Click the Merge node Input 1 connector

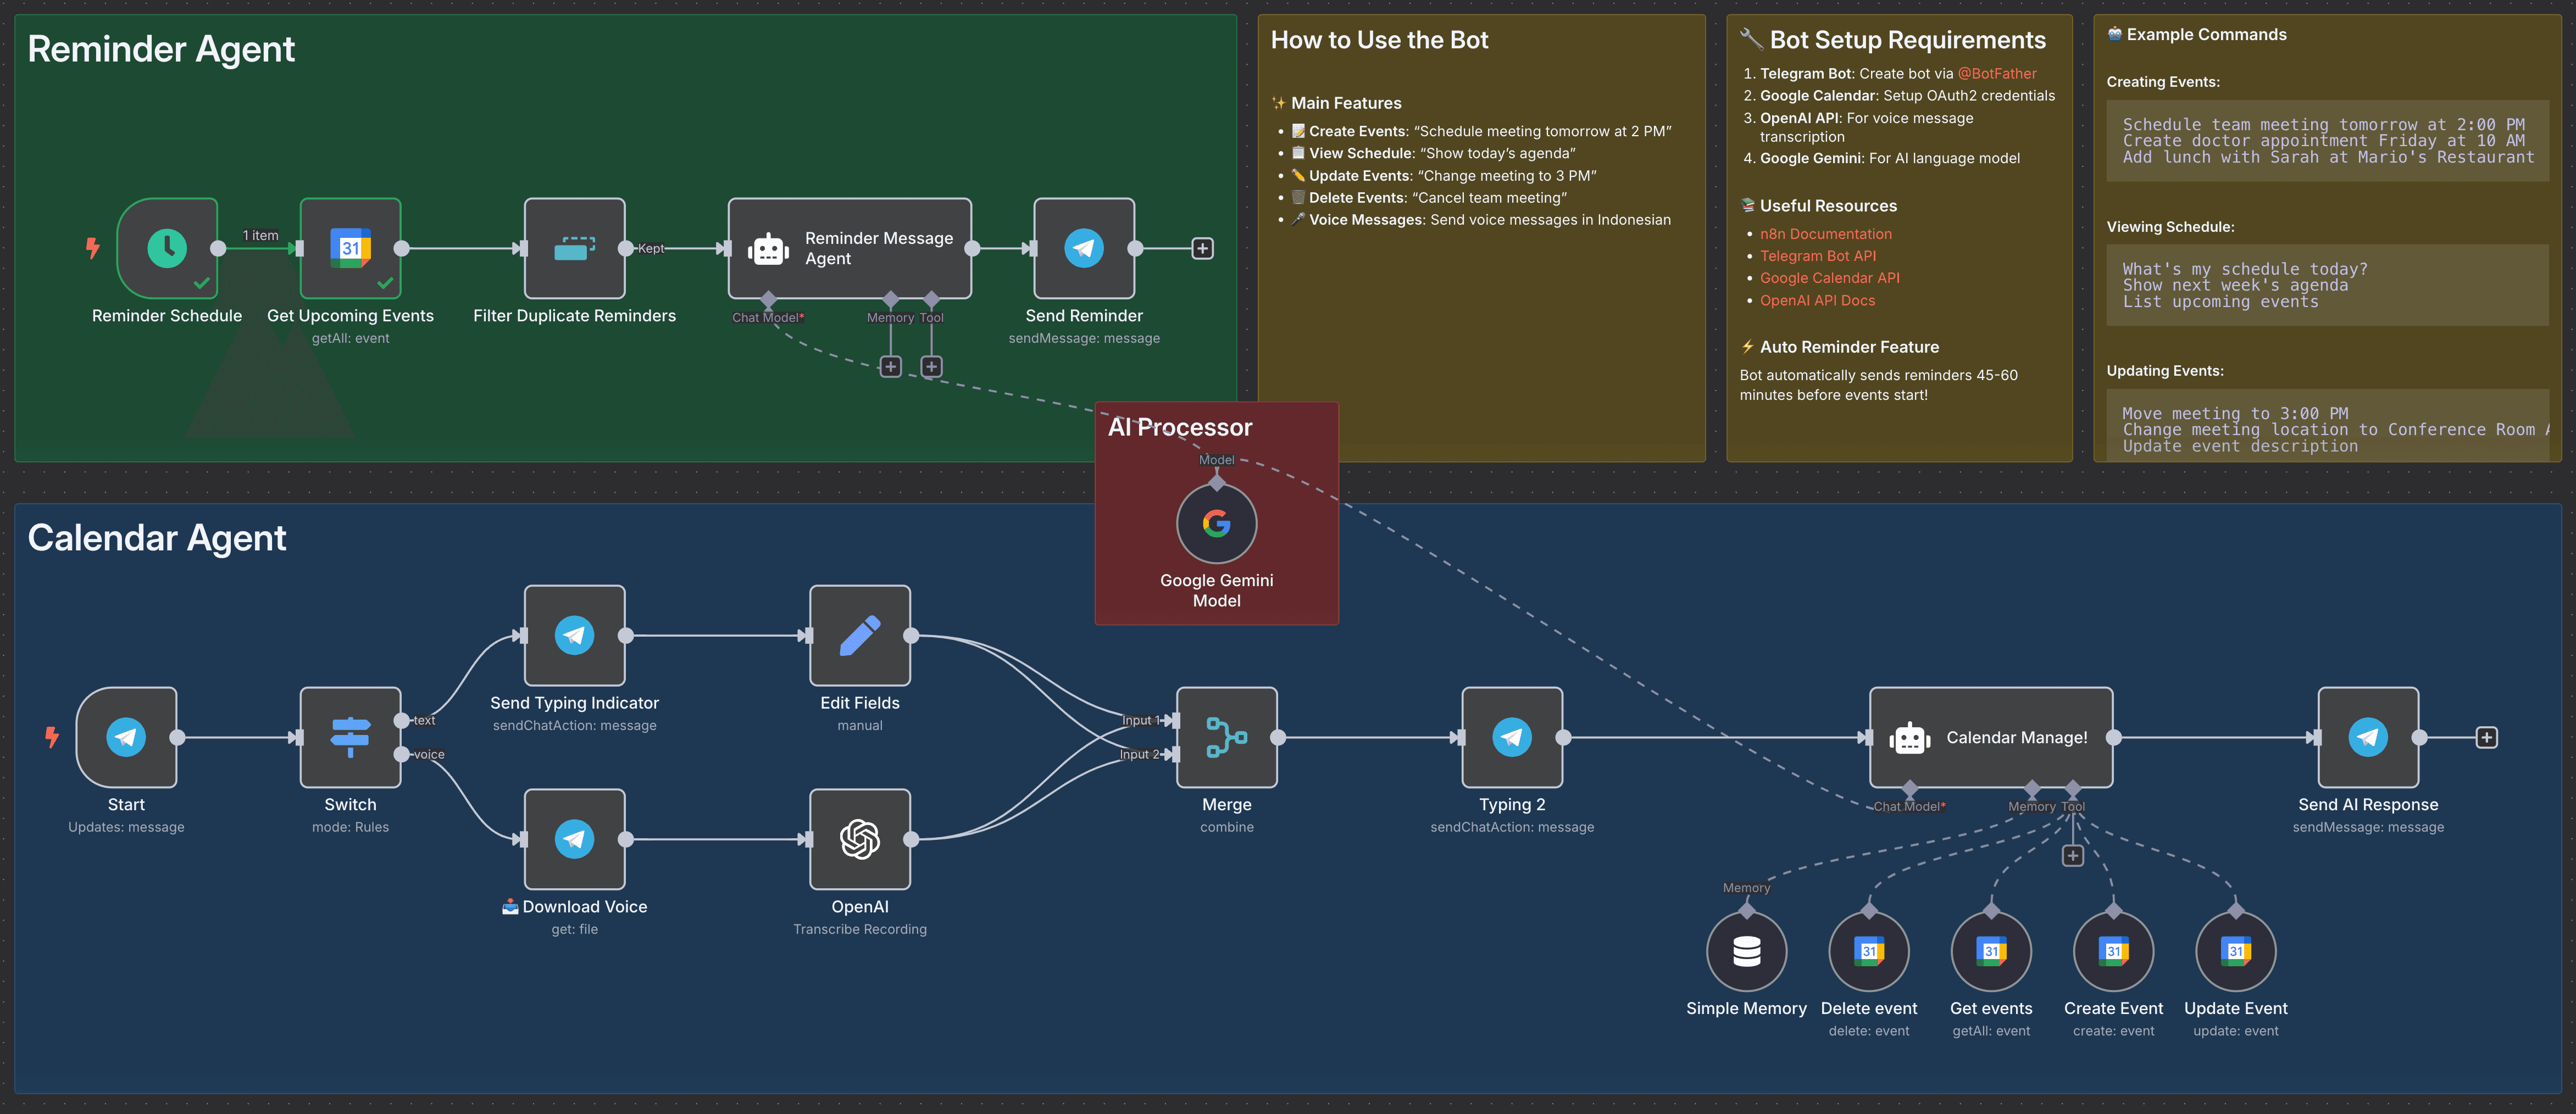[x=1175, y=720]
